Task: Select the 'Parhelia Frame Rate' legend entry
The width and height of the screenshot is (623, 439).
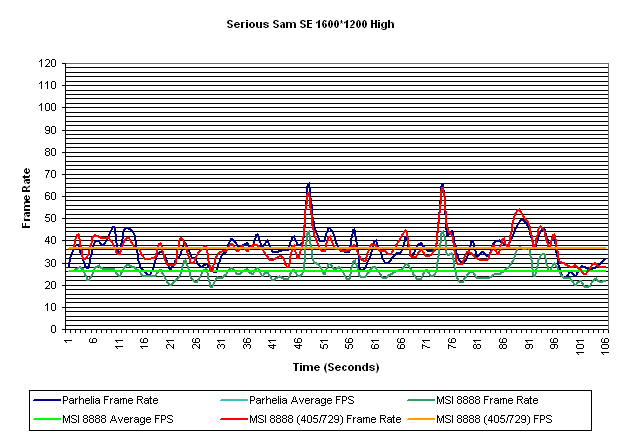Action: coord(109,401)
